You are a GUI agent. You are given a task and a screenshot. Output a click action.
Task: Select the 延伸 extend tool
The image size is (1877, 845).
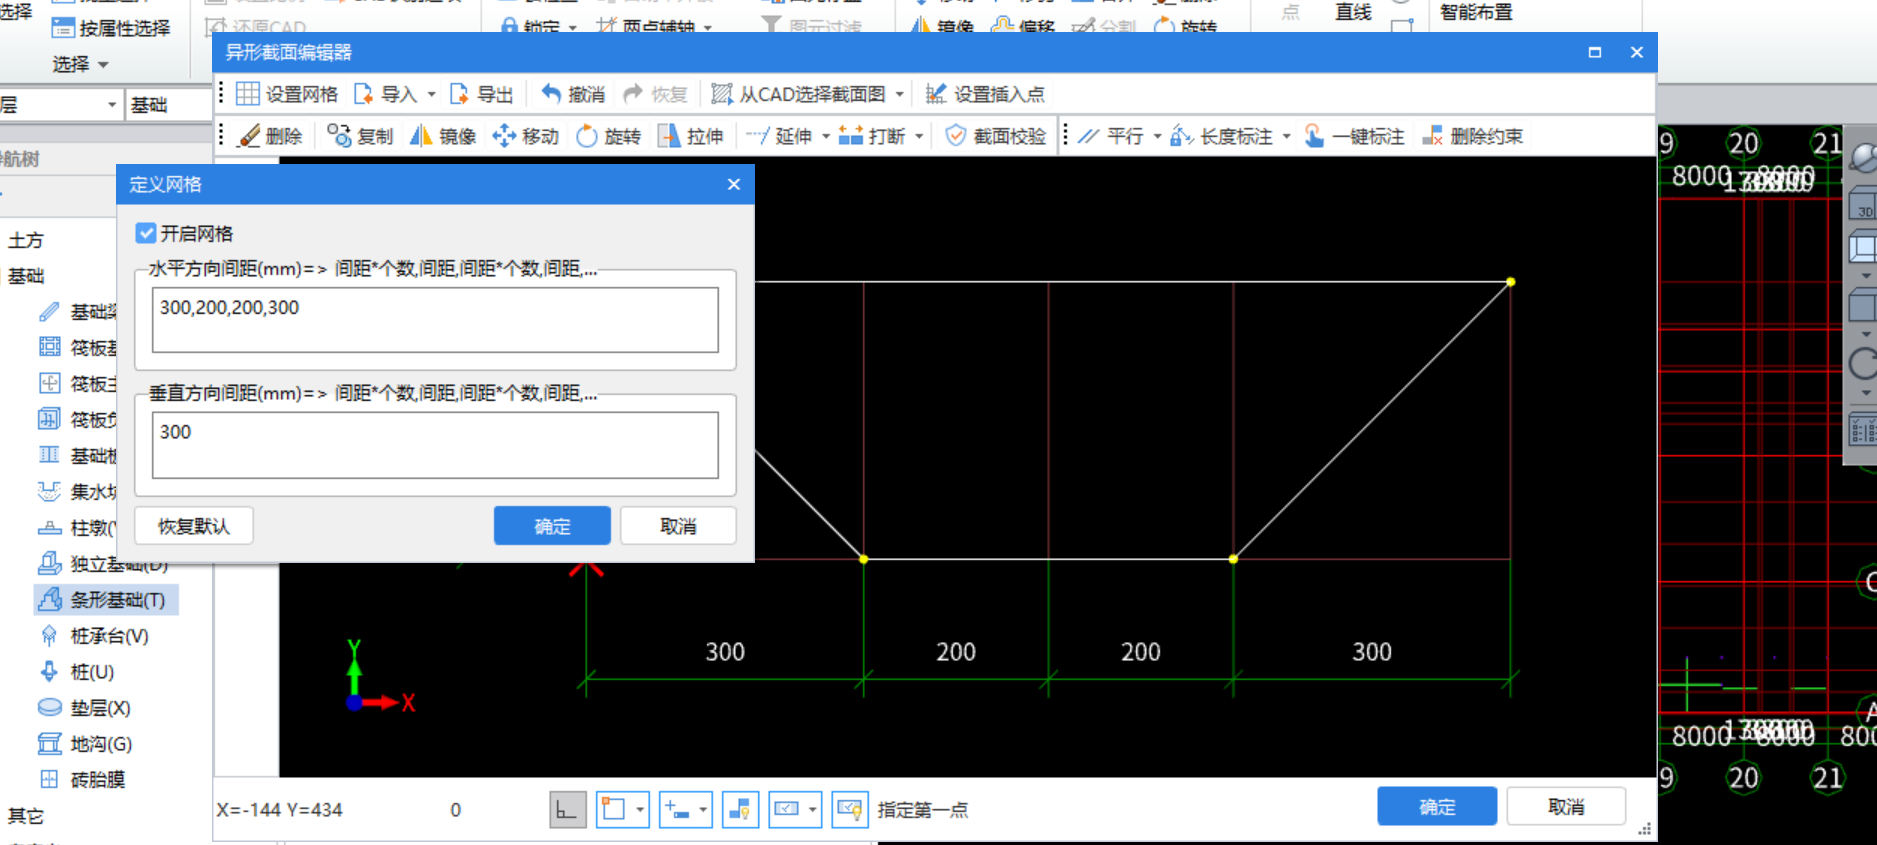pyautogui.click(x=780, y=136)
